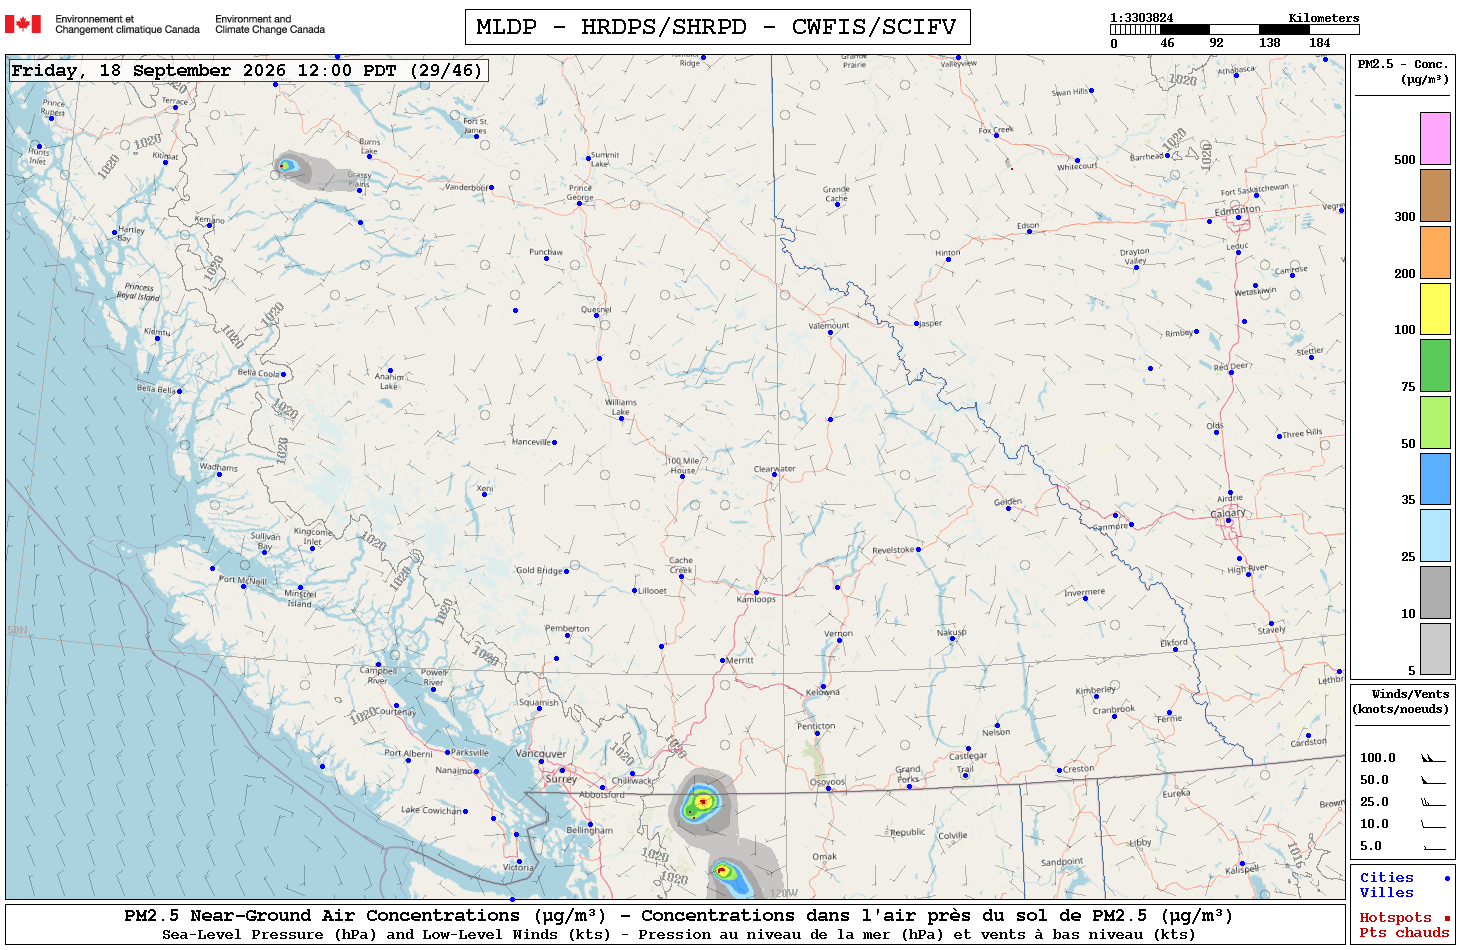1460x950 pixels.
Task: Click the smoke plume near Burns Lake
Action: (303, 171)
